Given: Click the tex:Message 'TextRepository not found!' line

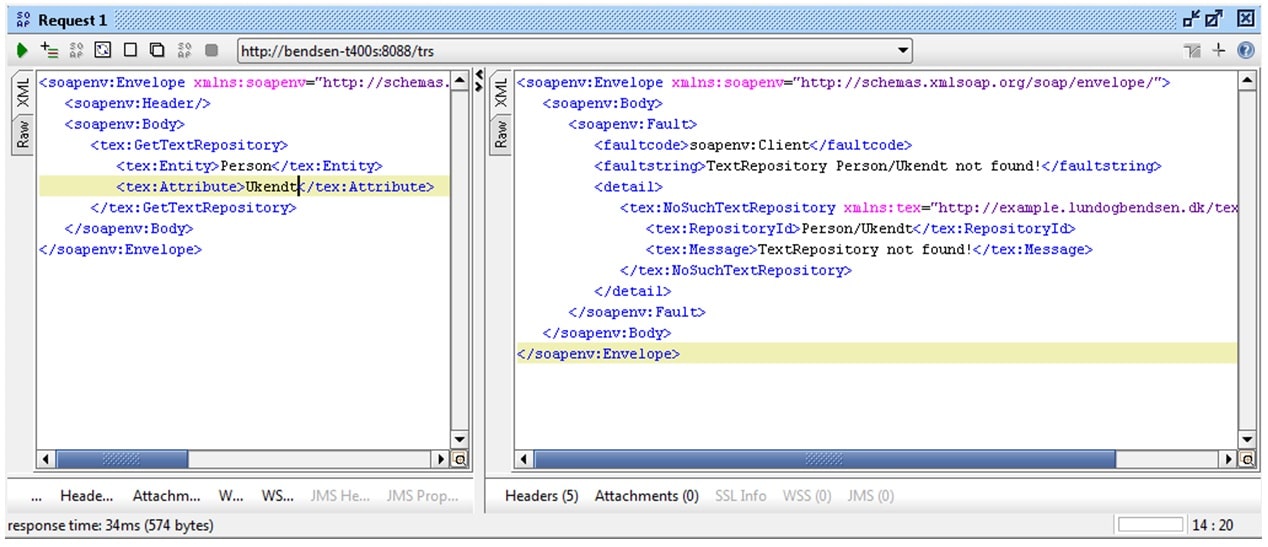Looking at the screenshot, I should [869, 249].
